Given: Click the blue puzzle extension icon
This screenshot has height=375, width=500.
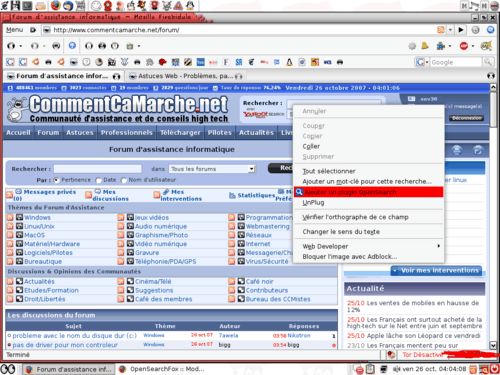Looking at the screenshot, I should 441,46.
